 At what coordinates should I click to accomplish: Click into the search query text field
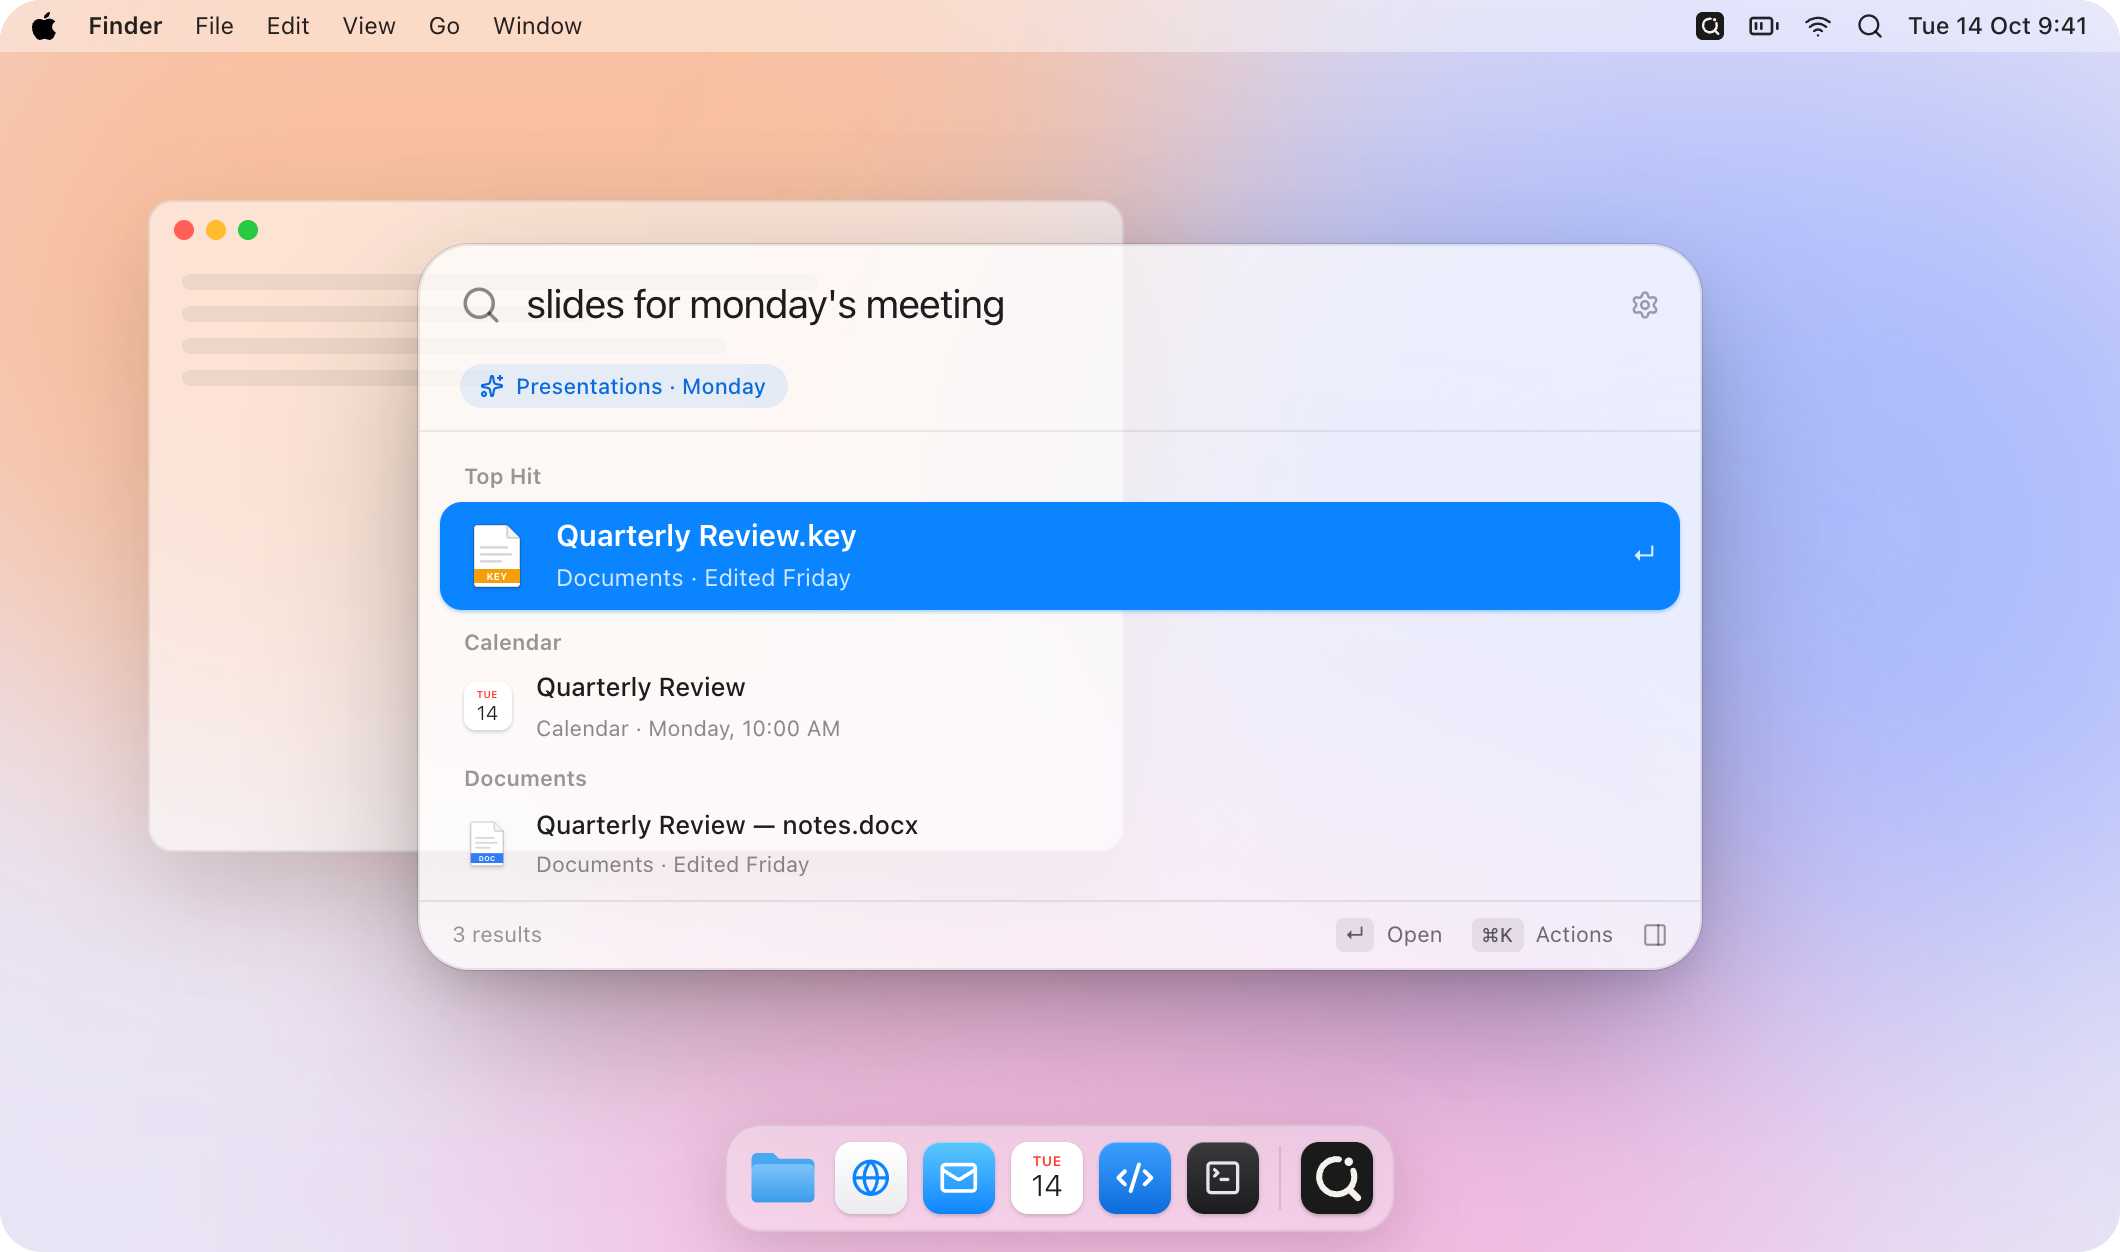[x=1060, y=305]
